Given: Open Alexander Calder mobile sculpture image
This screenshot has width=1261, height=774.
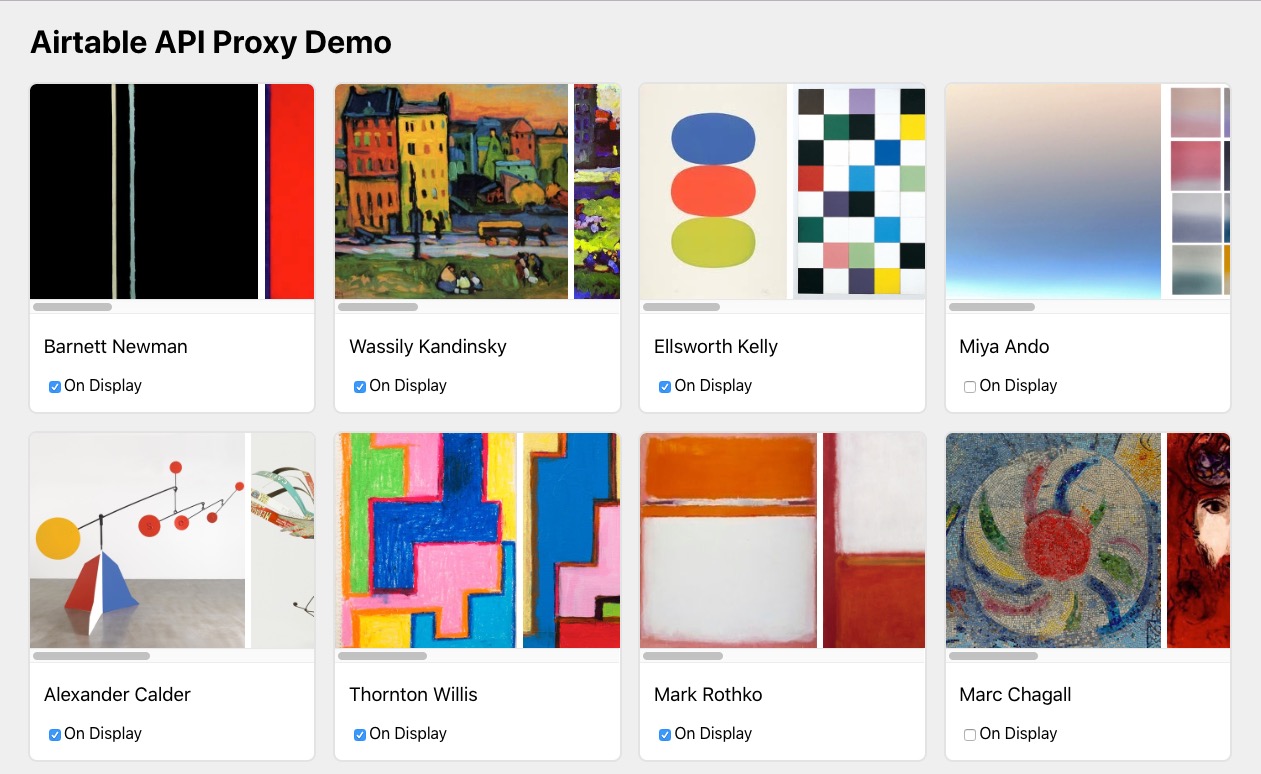Looking at the screenshot, I should pos(137,540).
